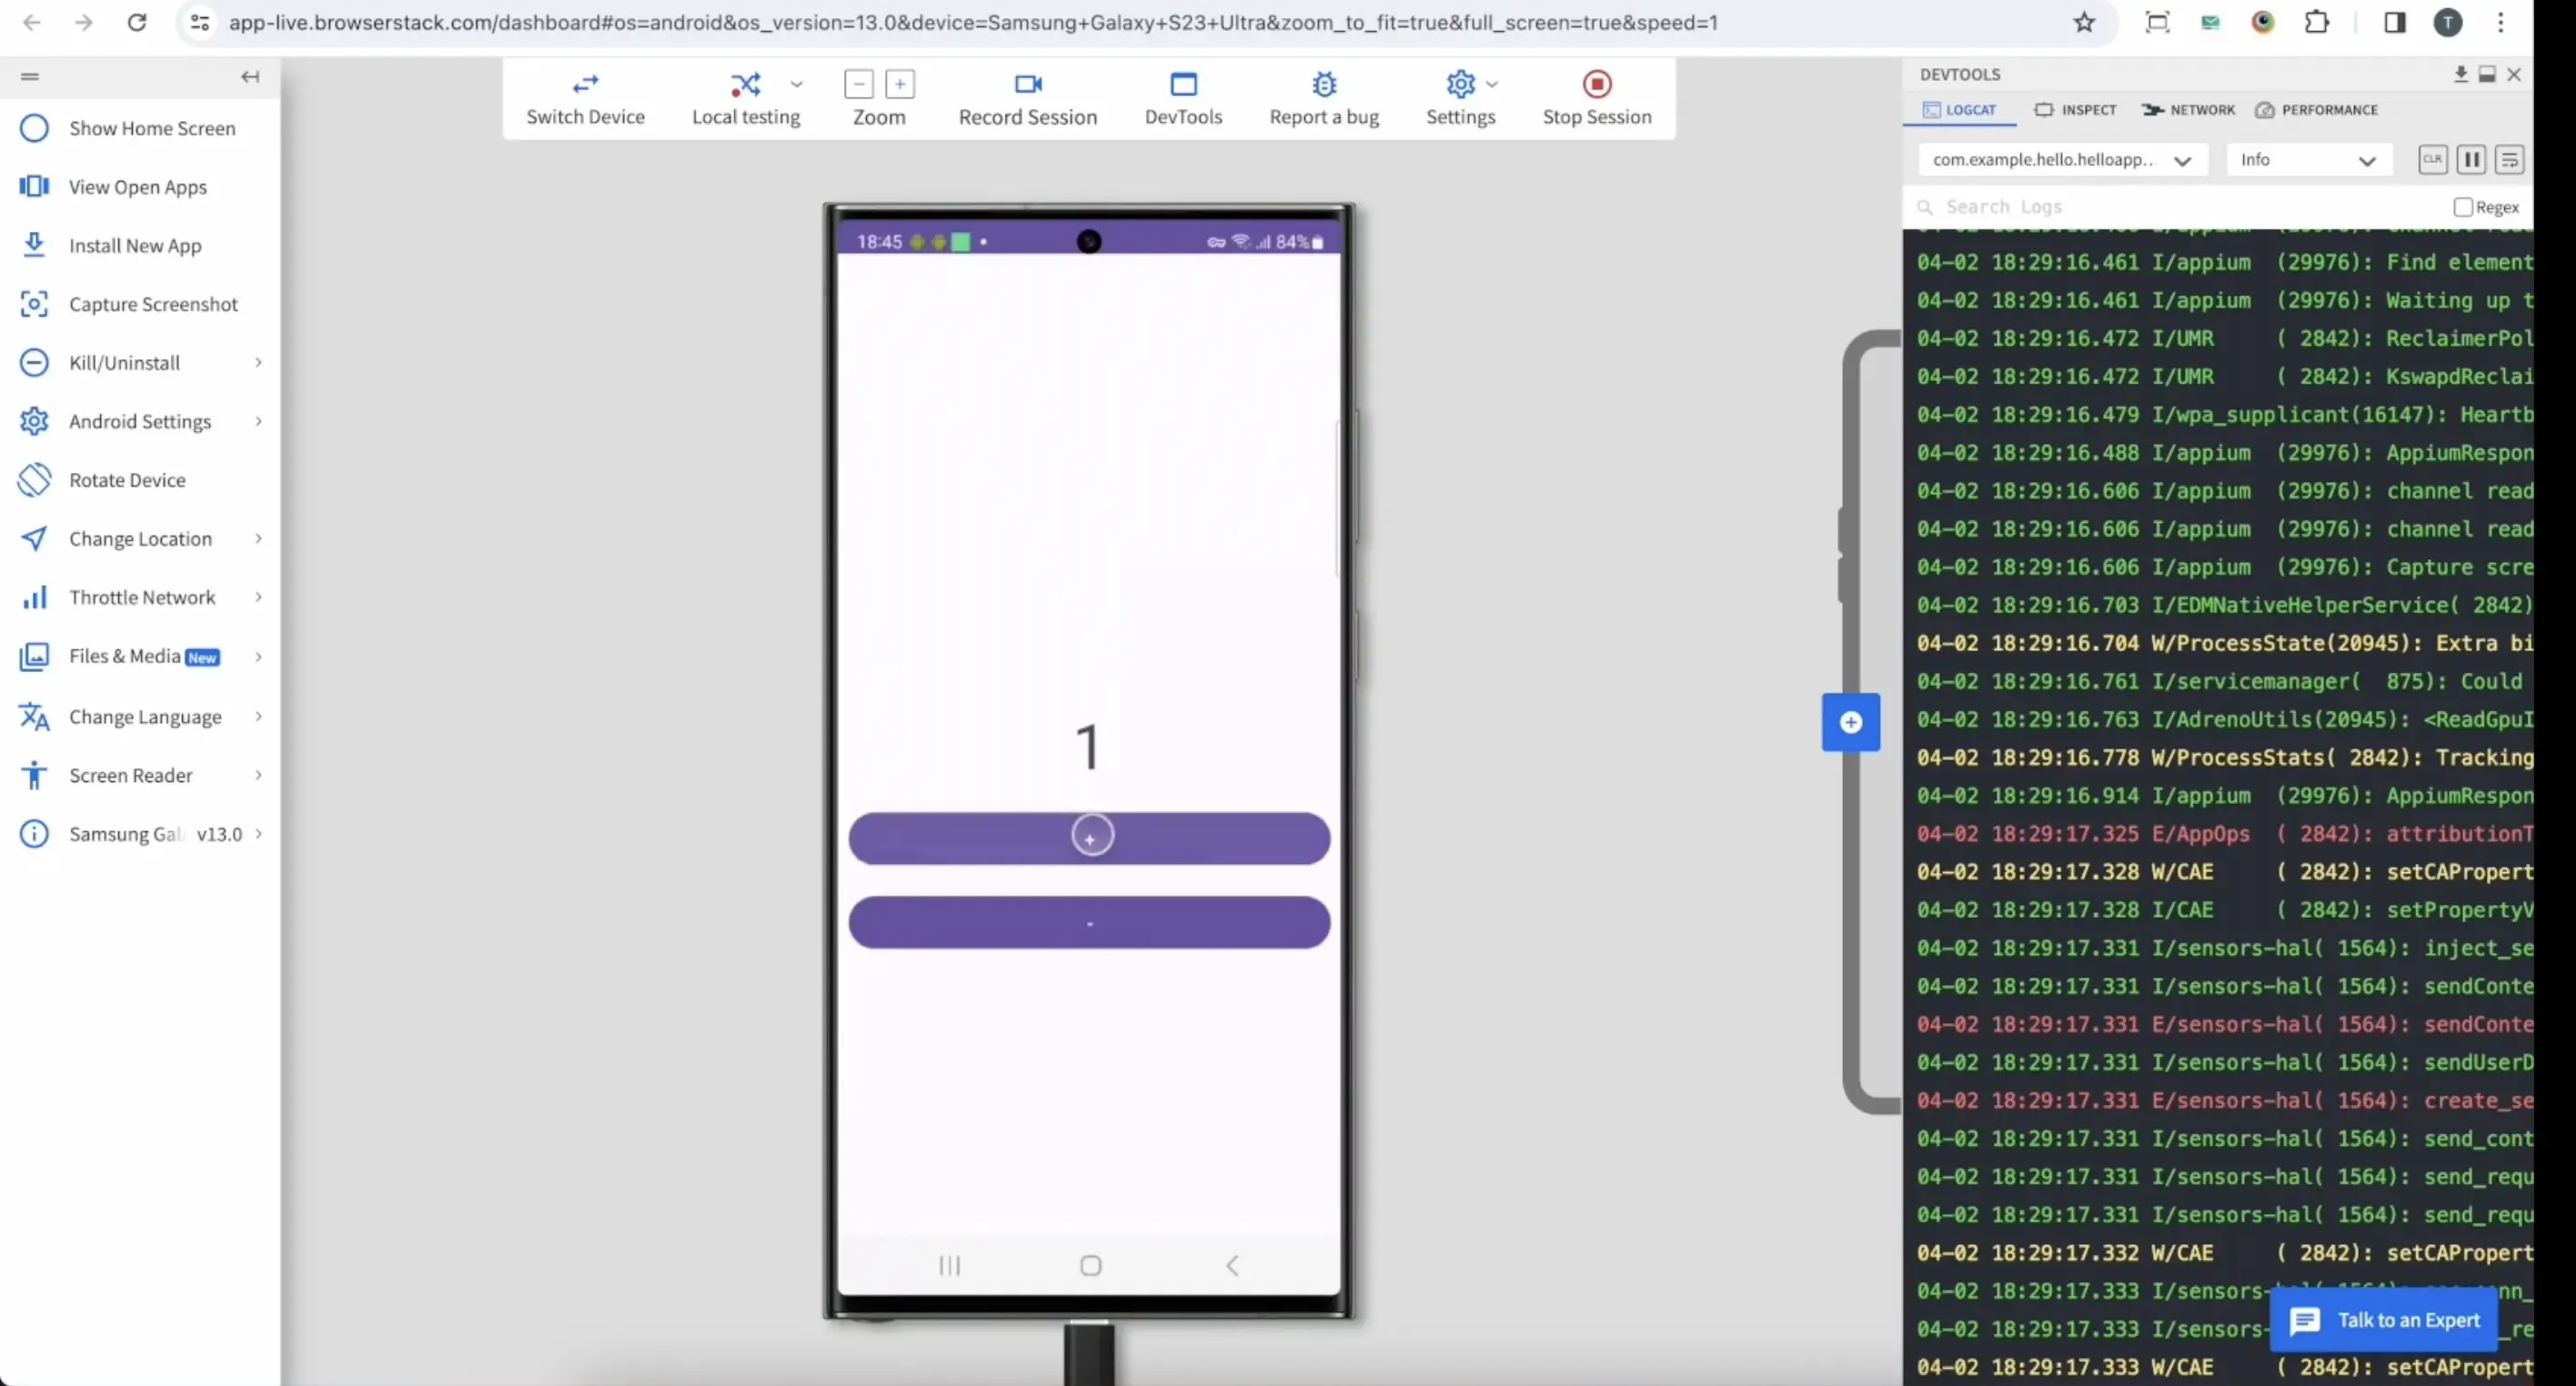Viewport: 2576px width, 1386px height.
Task: Open the Inspect tab in DevTools
Action: tap(2075, 110)
